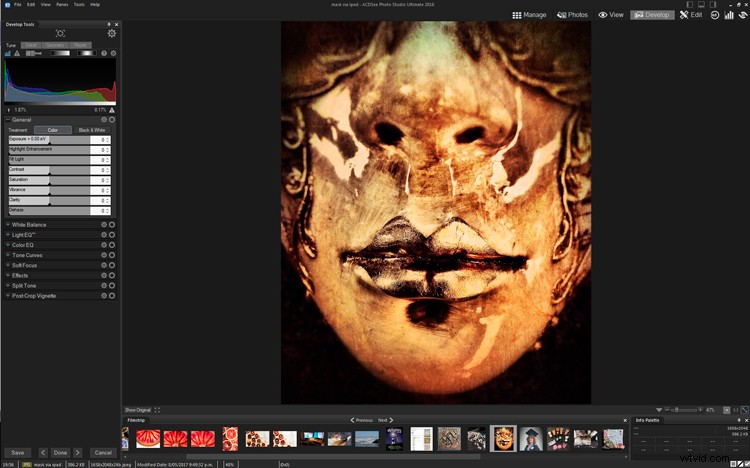750x468 pixels.
Task: Select the Black & White treatment
Action: (92, 130)
